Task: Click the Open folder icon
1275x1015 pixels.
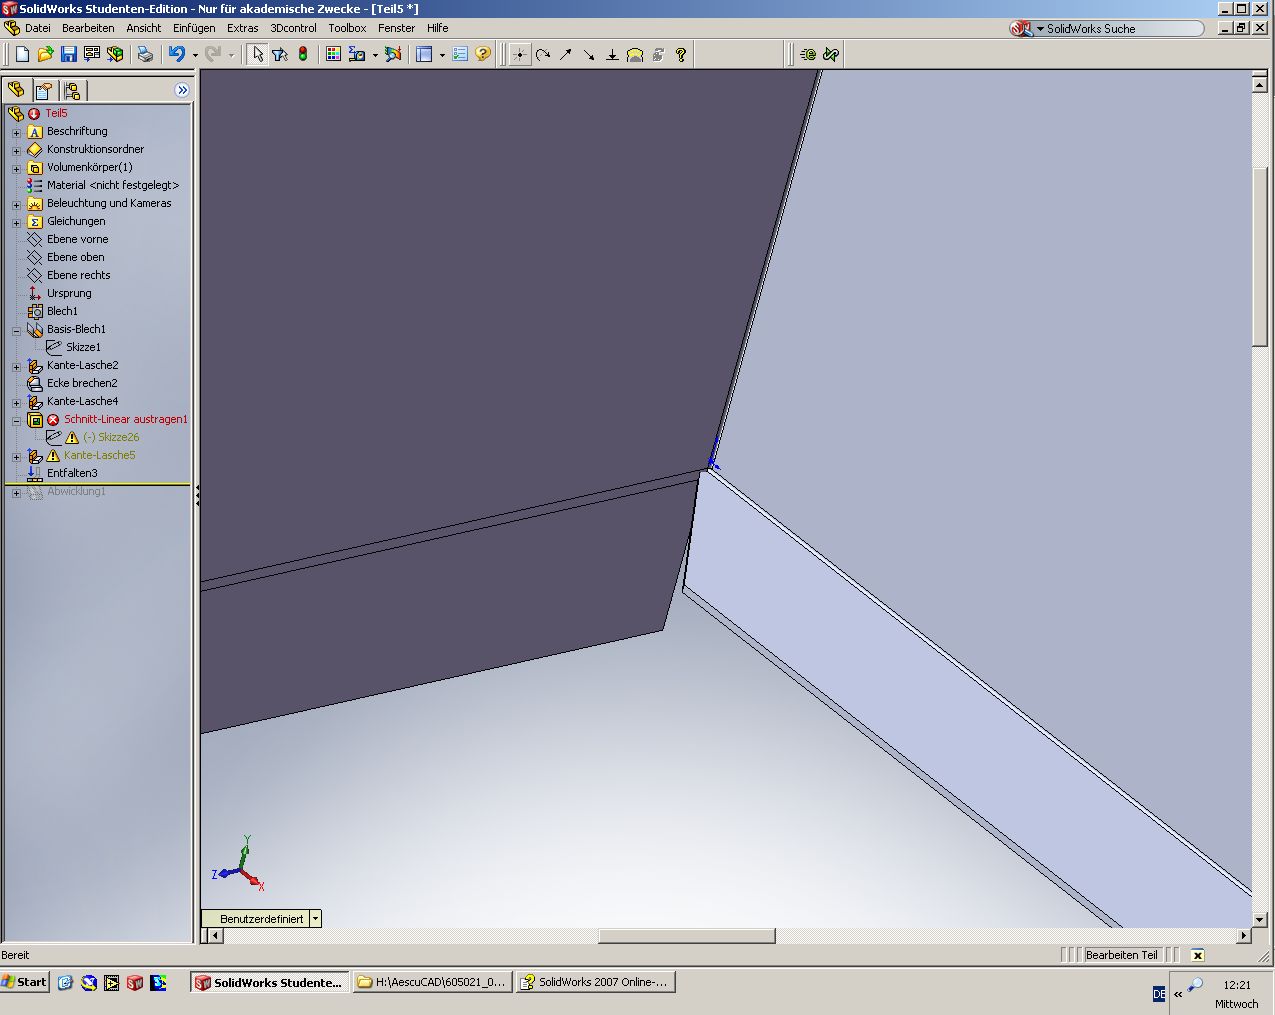Action: pyautogui.click(x=45, y=54)
